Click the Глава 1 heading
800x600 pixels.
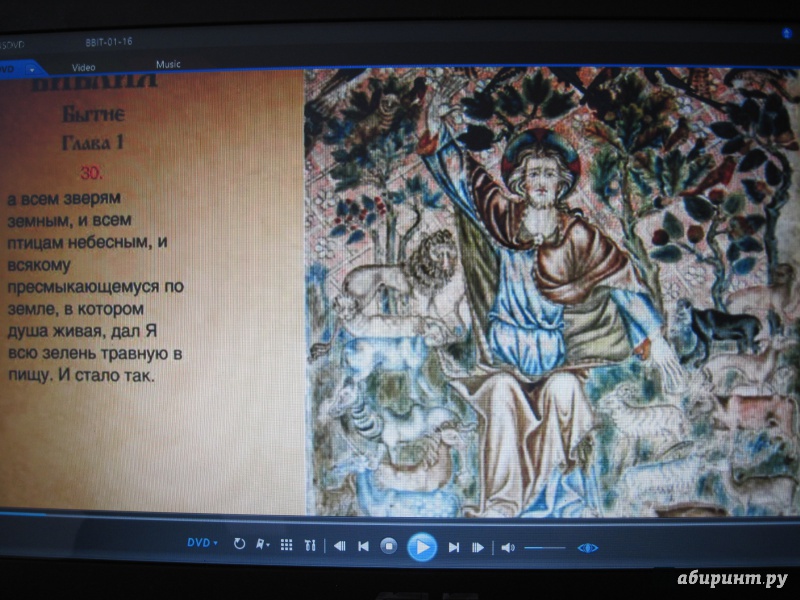92,142
